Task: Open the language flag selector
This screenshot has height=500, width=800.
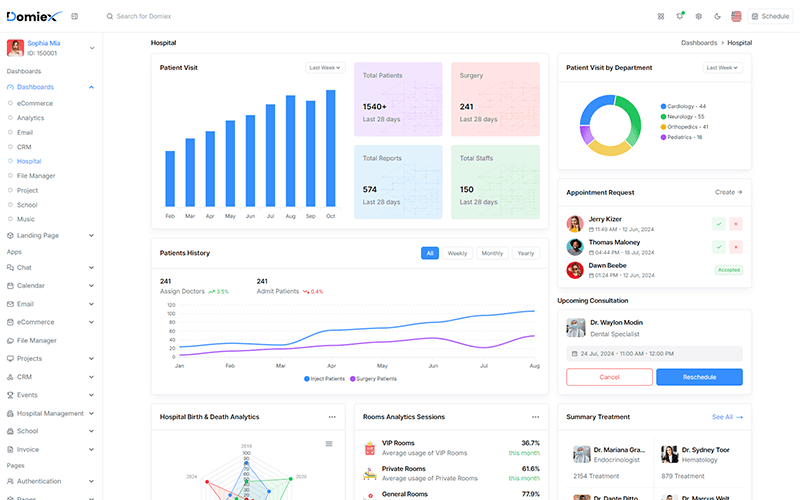Action: coord(736,16)
